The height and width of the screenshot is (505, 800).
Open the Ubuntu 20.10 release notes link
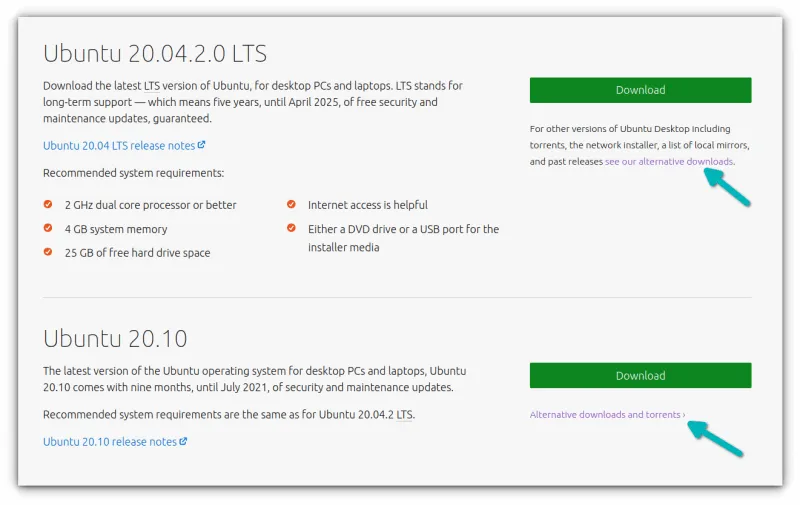pos(110,442)
